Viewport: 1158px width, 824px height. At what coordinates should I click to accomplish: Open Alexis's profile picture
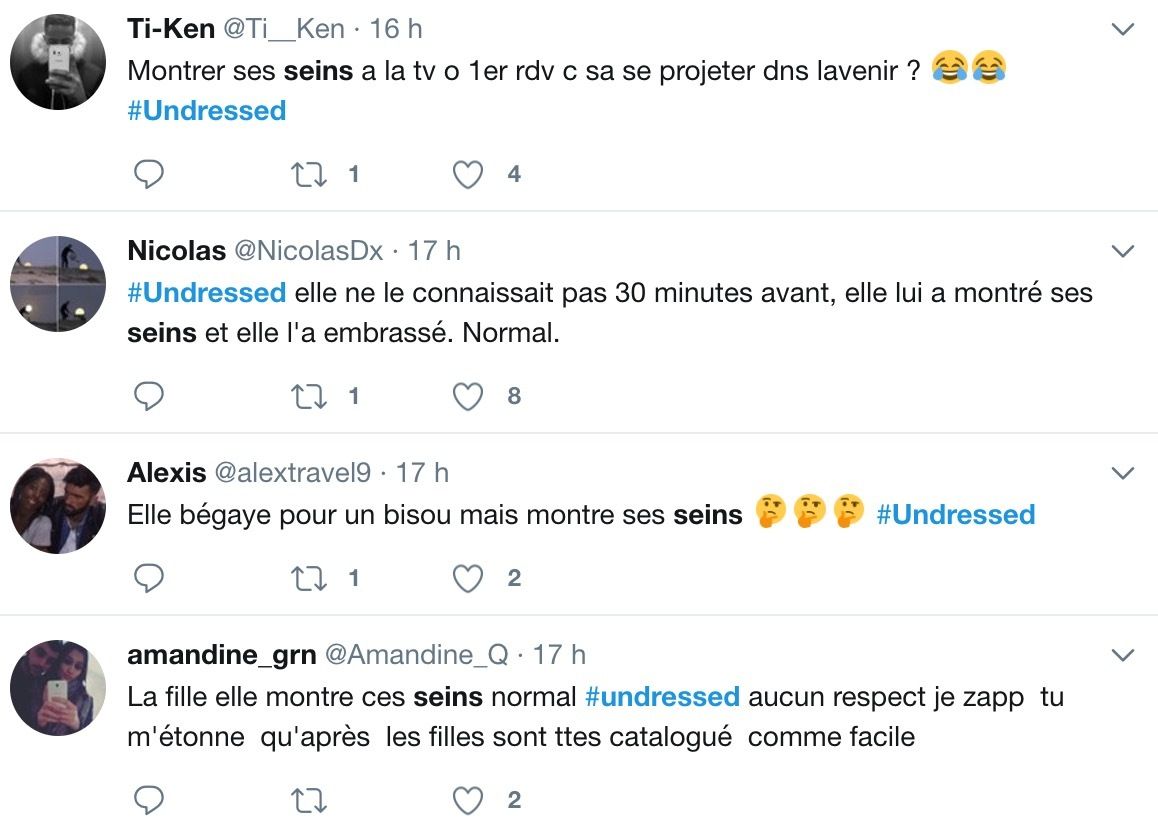[x=58, y=506]
